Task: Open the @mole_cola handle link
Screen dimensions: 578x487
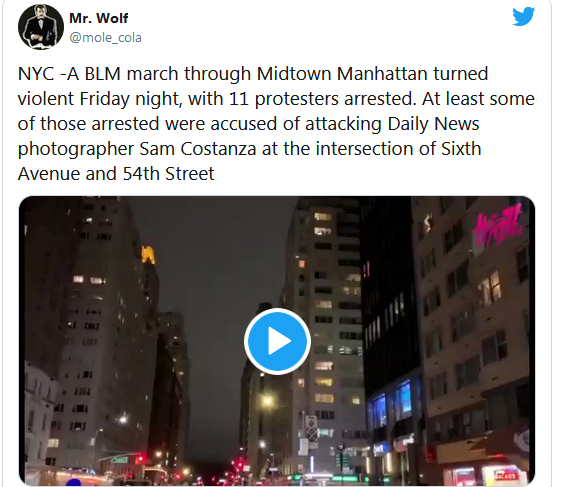Action: [x=105, y=38]
